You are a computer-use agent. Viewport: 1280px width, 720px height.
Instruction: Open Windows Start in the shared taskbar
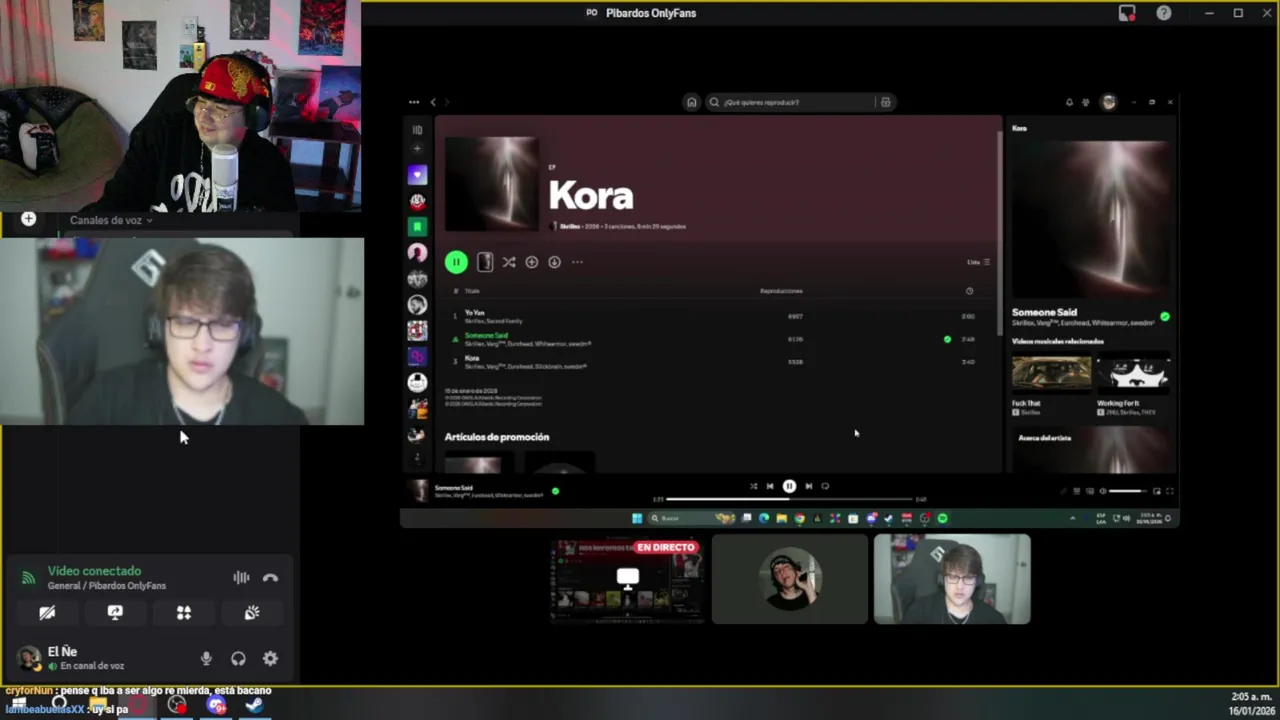click(x=637, y=518)
